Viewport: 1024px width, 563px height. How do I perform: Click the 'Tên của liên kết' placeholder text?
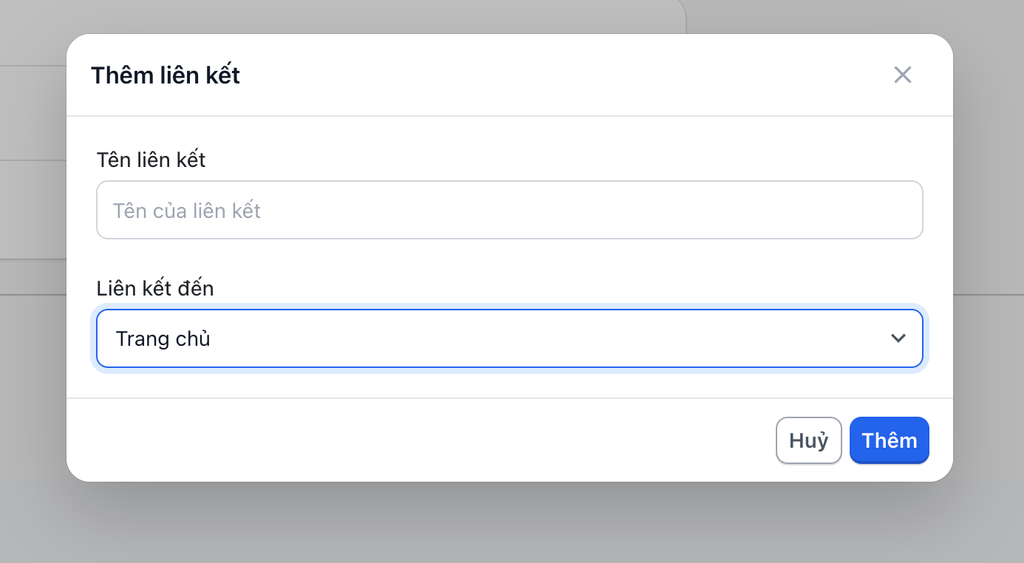(187, 211)
